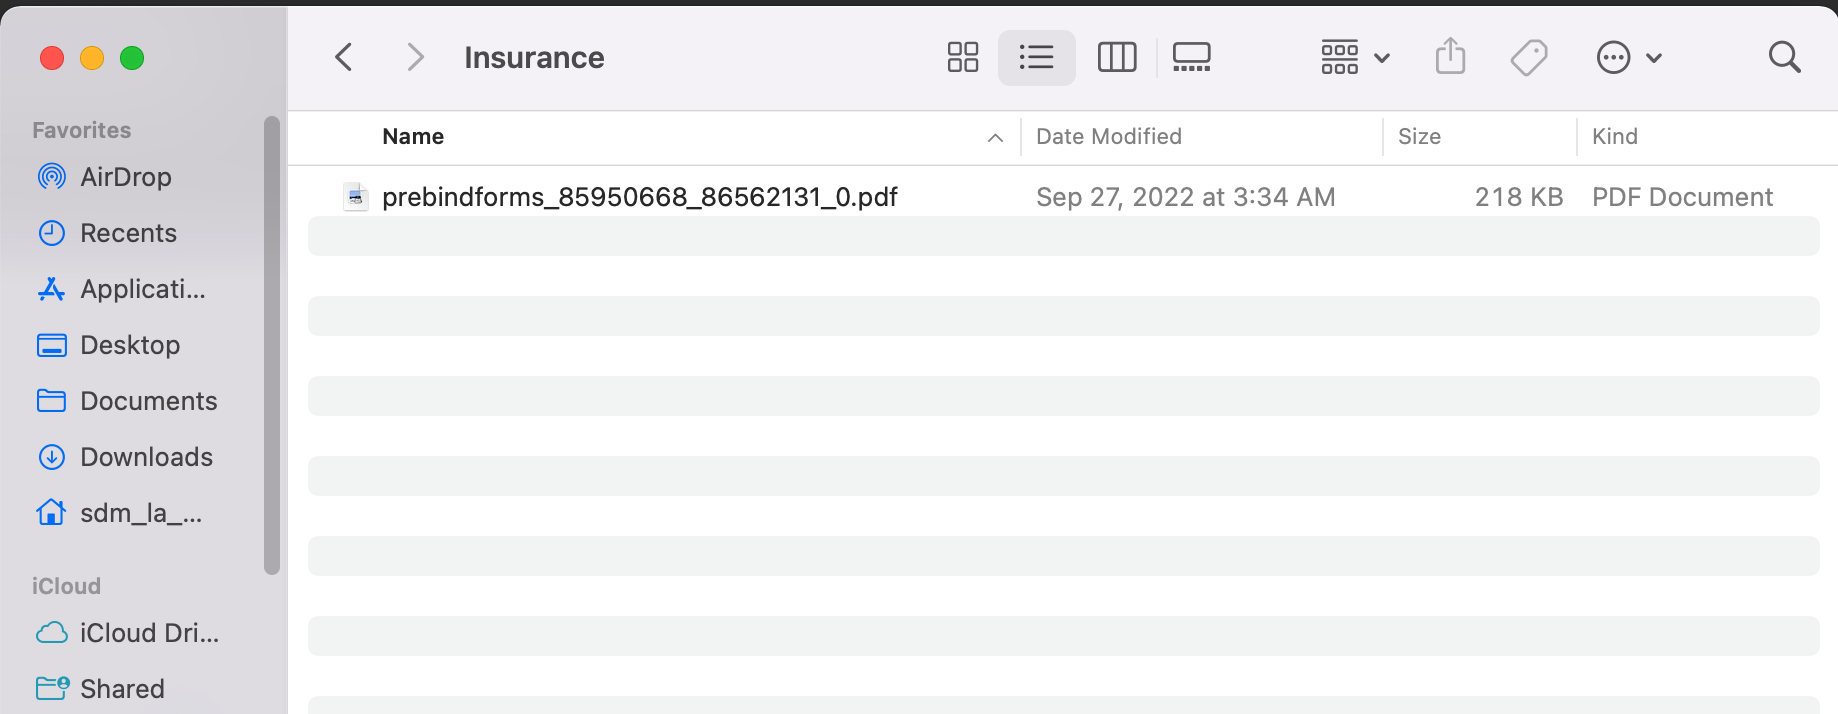
Task: Open iCloud Drive in sidebar
Action: pyautogui.click(x=148, y=633)
